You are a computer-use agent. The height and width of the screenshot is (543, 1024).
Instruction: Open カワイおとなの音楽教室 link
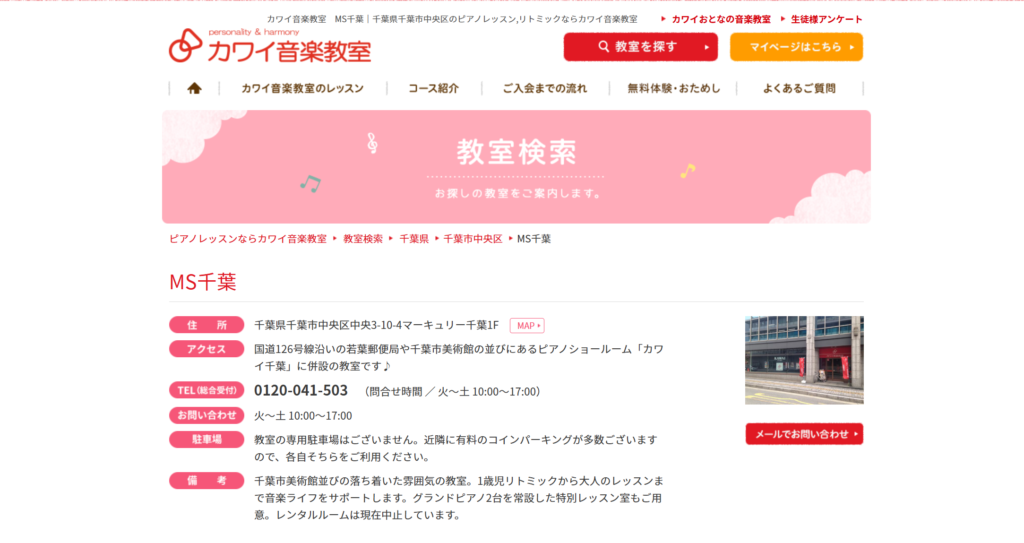[x=721, y=19]
